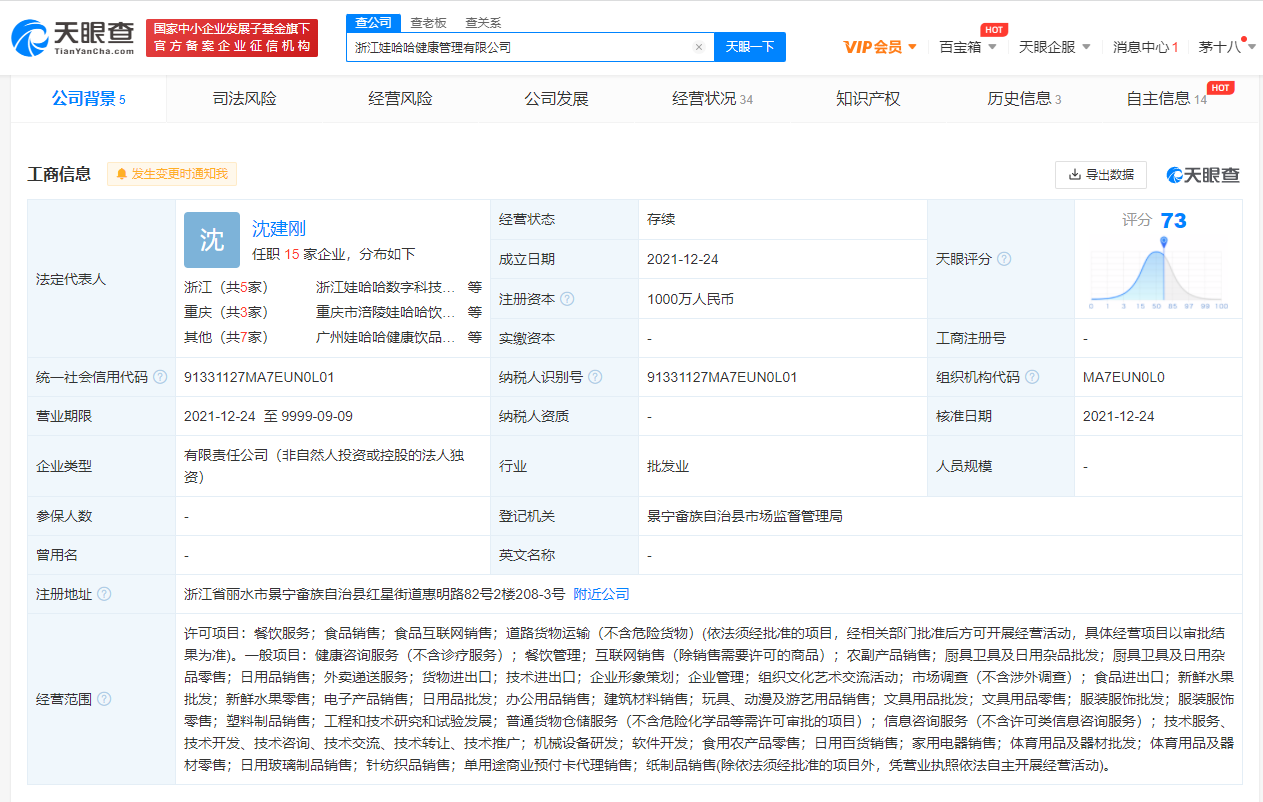Click 重庆市涪陵娃哈哈饮 company link

pos(386,312)
